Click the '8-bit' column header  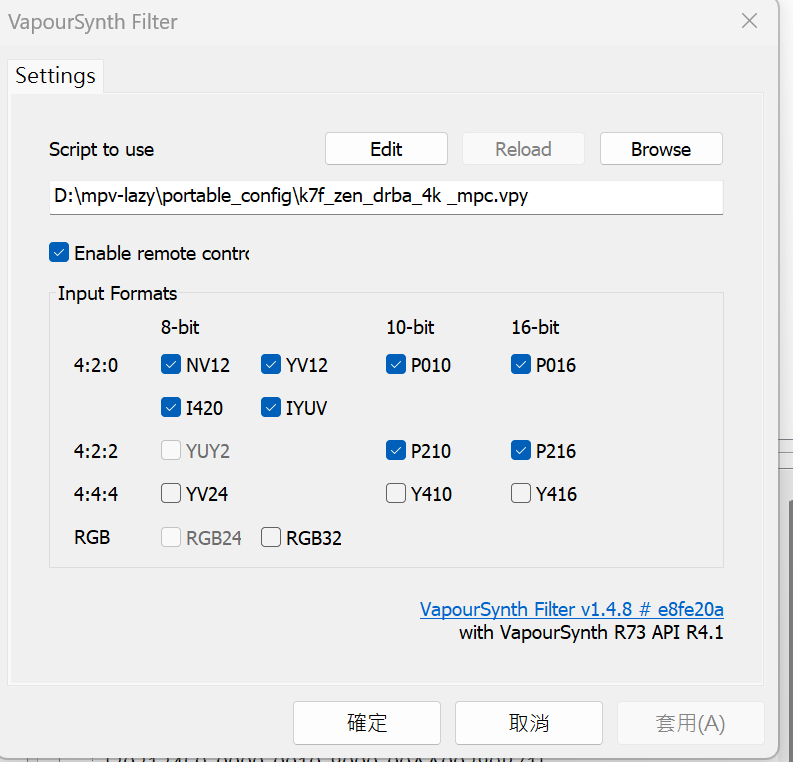point(180,327)
